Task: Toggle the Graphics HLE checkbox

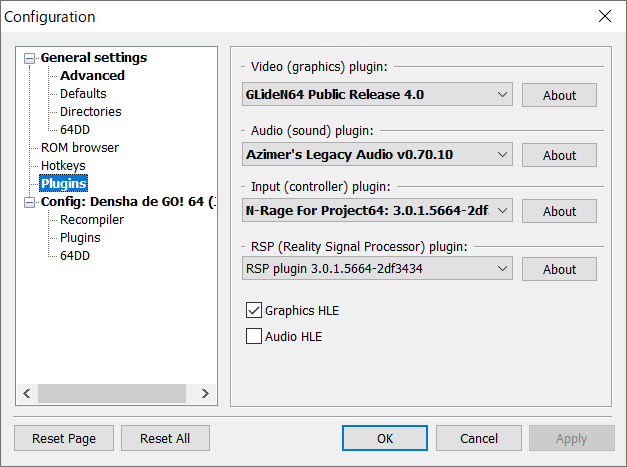Action: pos(254,311)
